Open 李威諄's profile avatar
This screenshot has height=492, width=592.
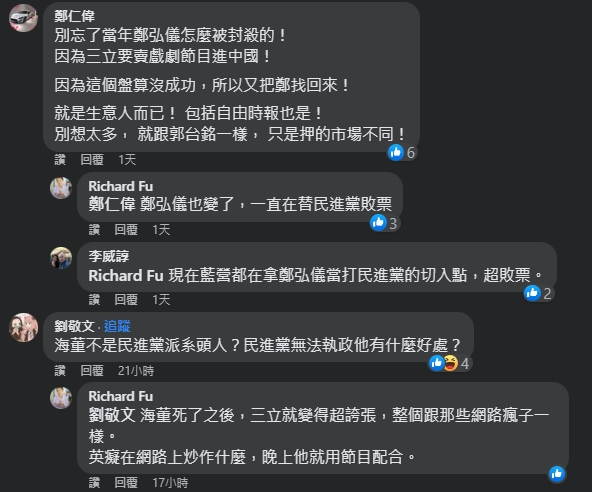[x=61, y=258]
